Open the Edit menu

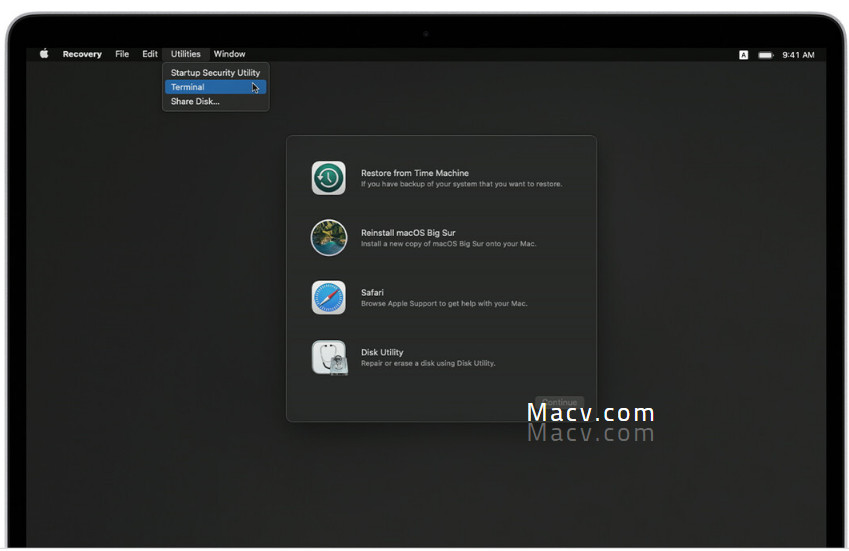click(x=150, y=54)
